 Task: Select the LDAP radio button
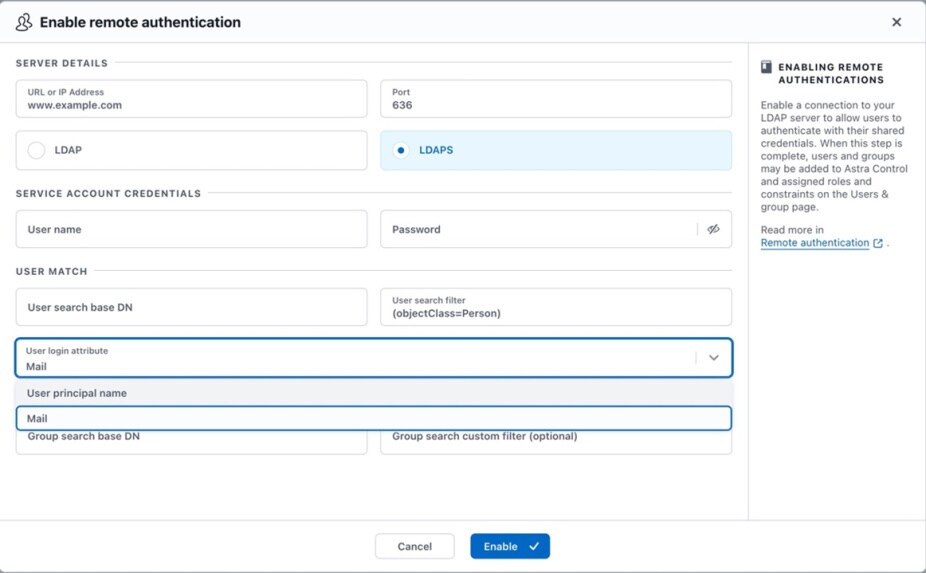[37, 150]
